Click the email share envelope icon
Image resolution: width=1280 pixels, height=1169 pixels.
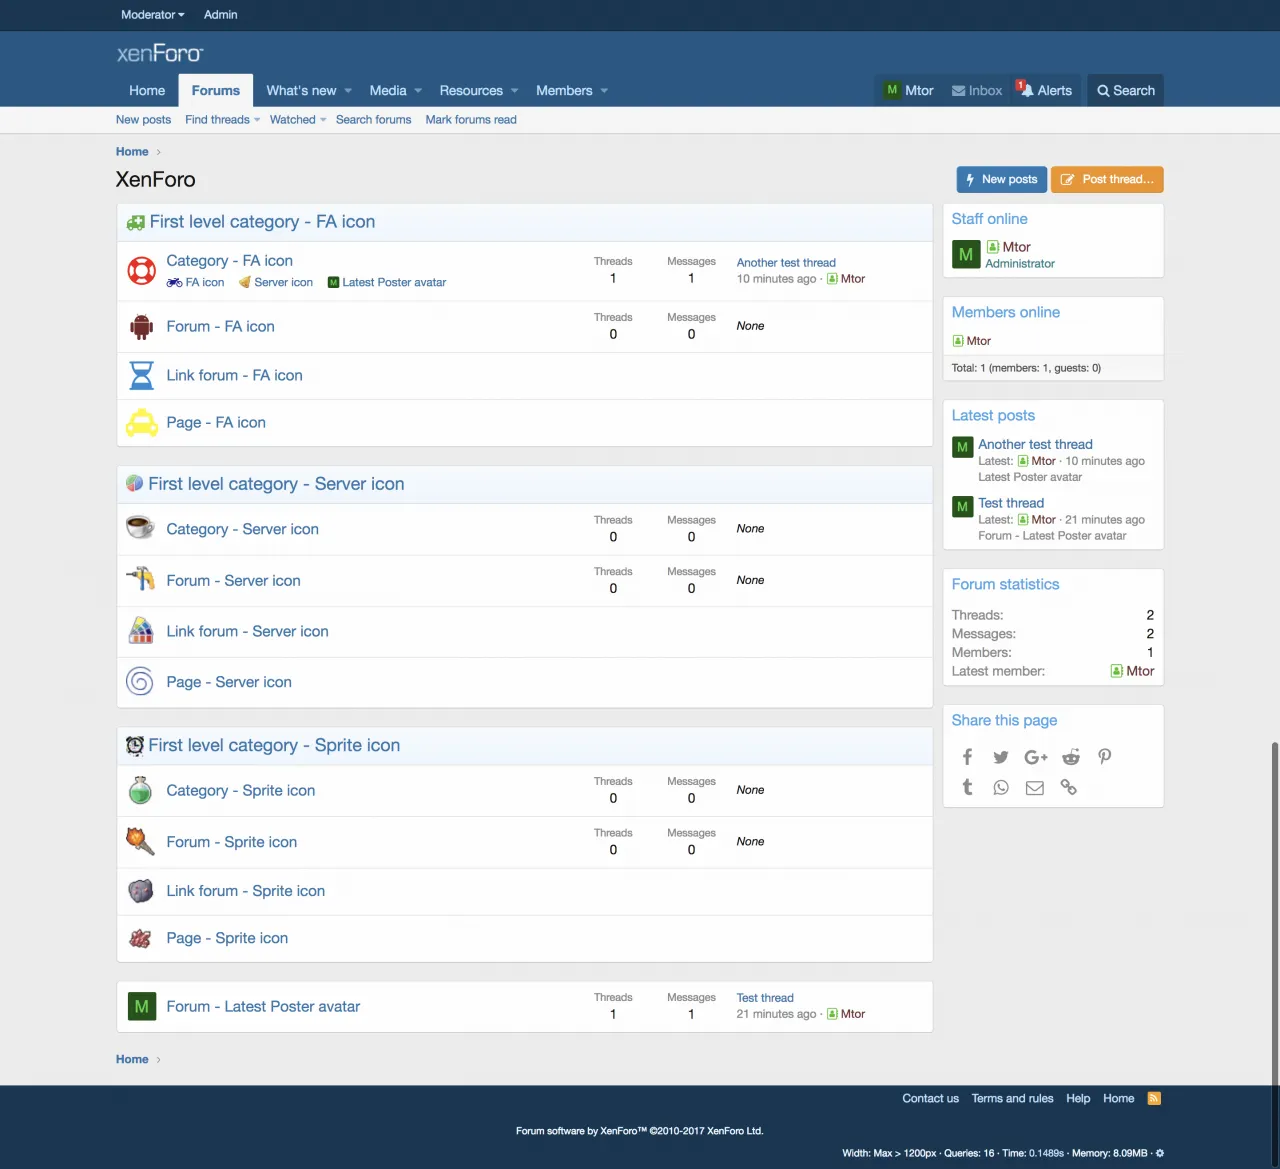click(x=1035, y=788)
